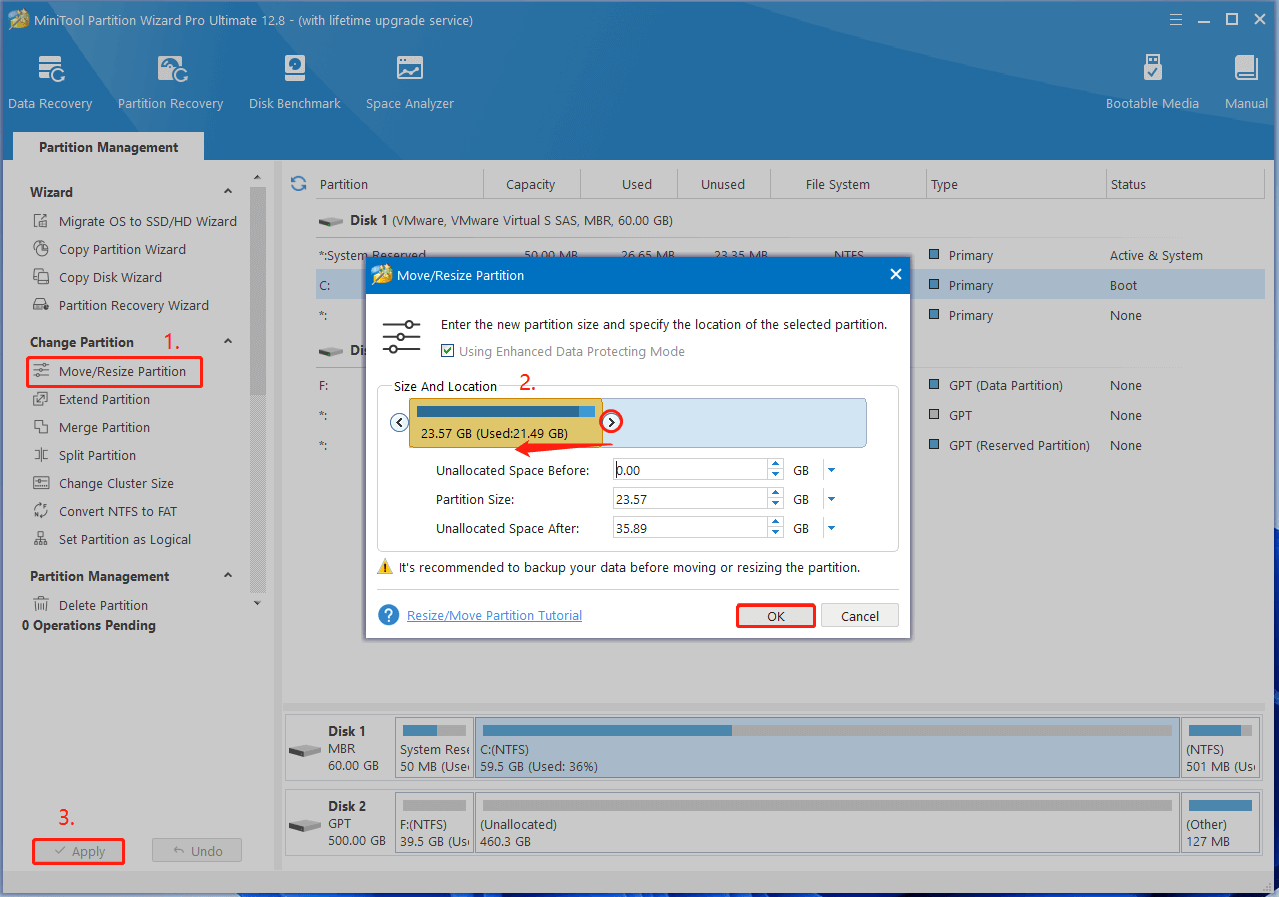1279x897 pixels.
Task: Open Partition Recovery tool
Action: [170, 82]
